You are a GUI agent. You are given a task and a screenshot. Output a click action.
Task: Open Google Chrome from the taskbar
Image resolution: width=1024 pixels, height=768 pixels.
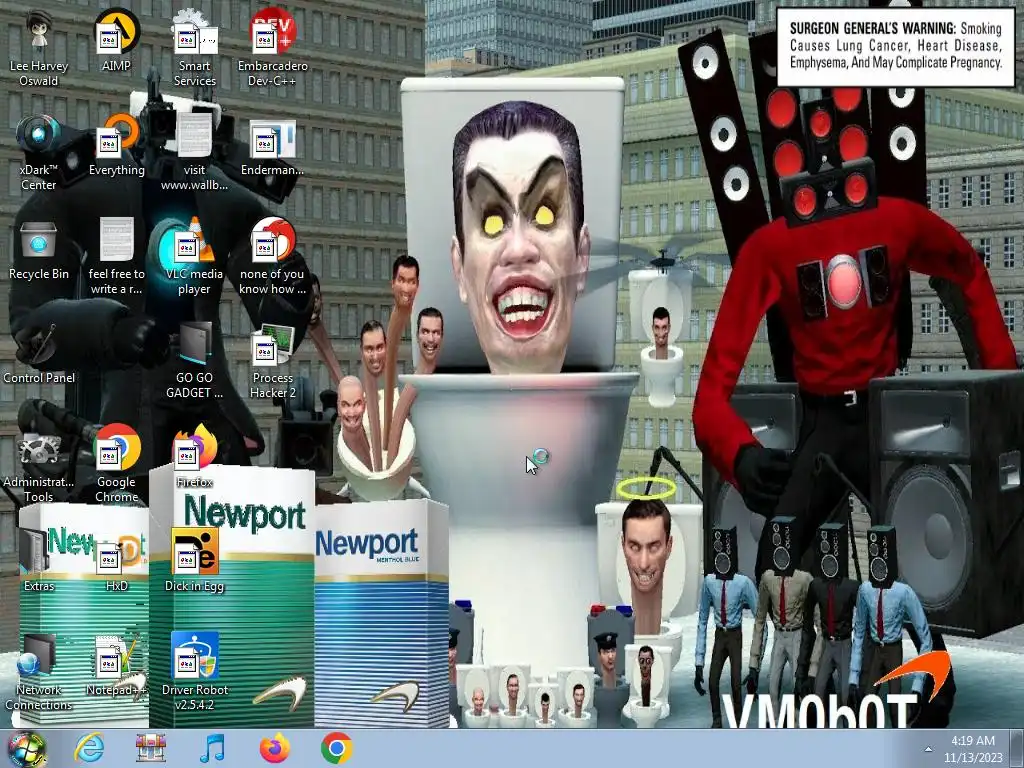click(x=337, y=748)
